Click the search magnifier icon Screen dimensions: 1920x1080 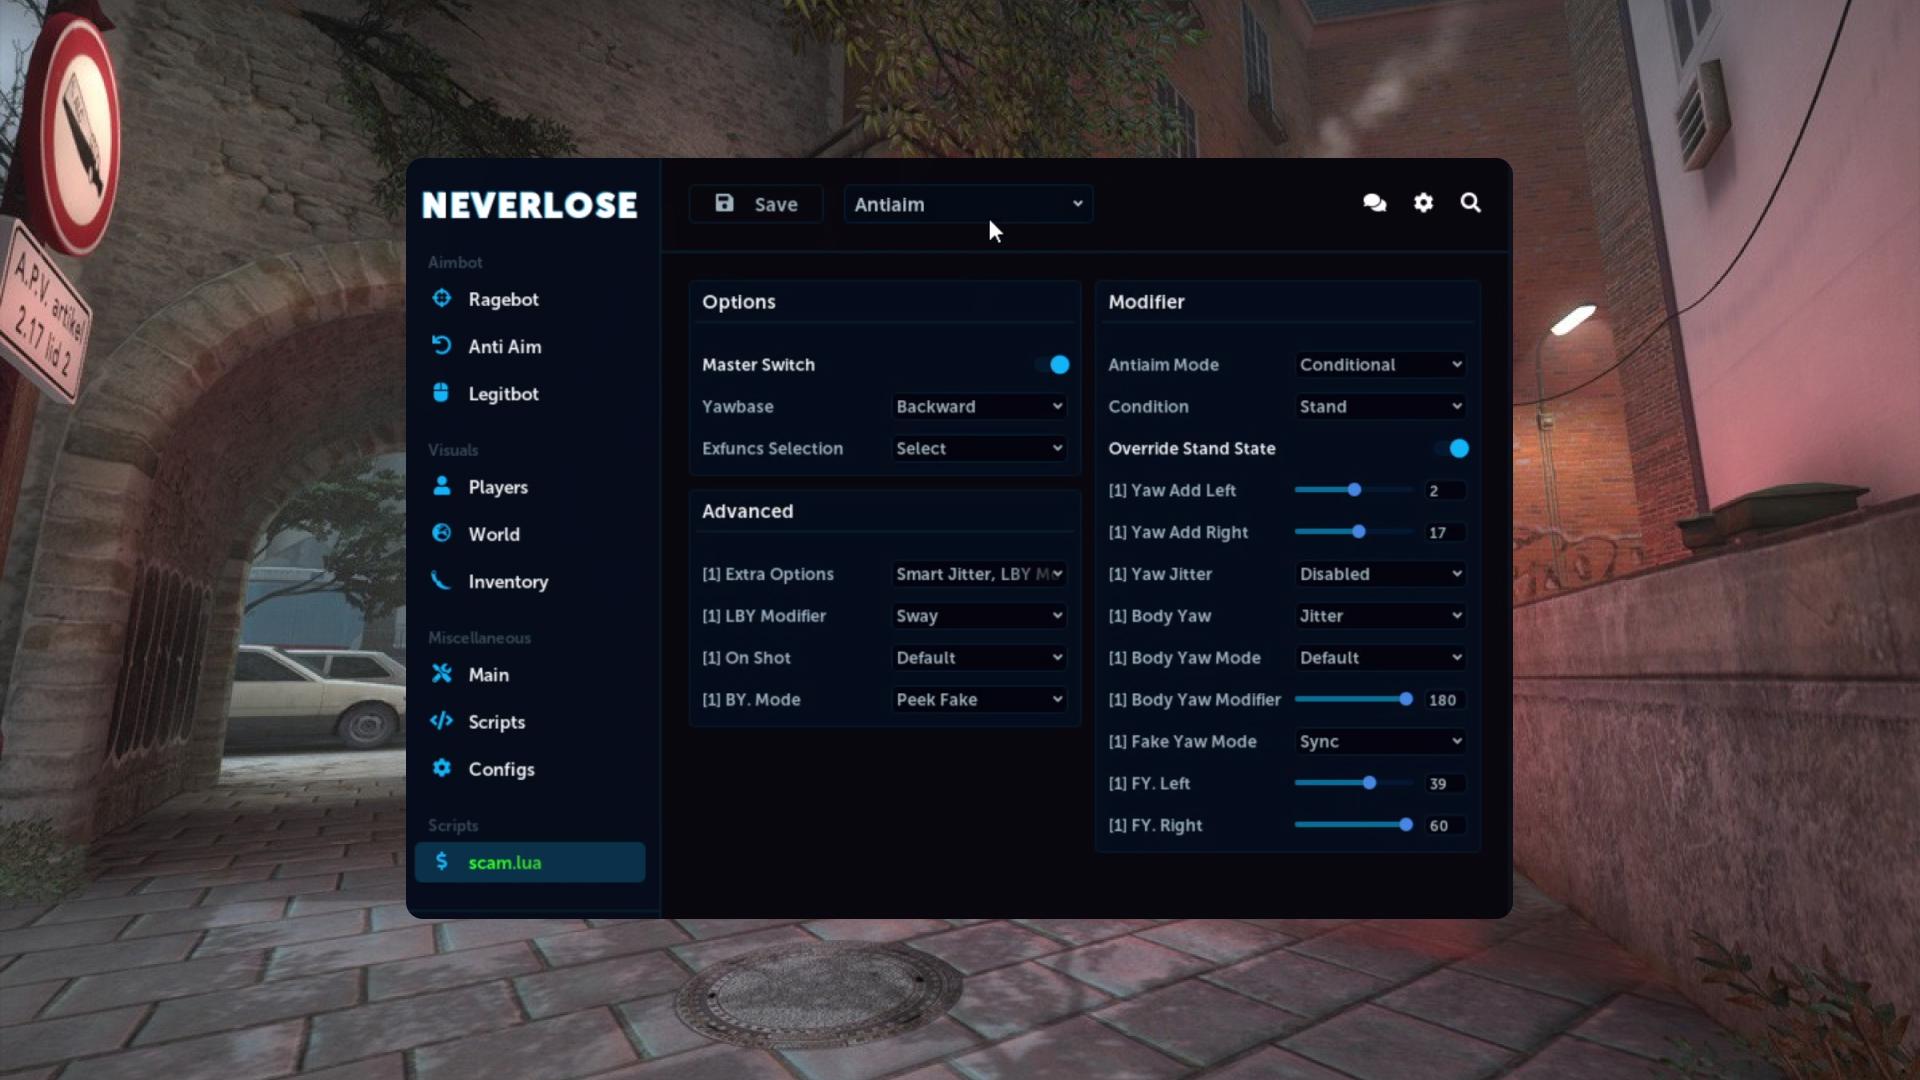pyautogui.click(x=1470, y=203)
